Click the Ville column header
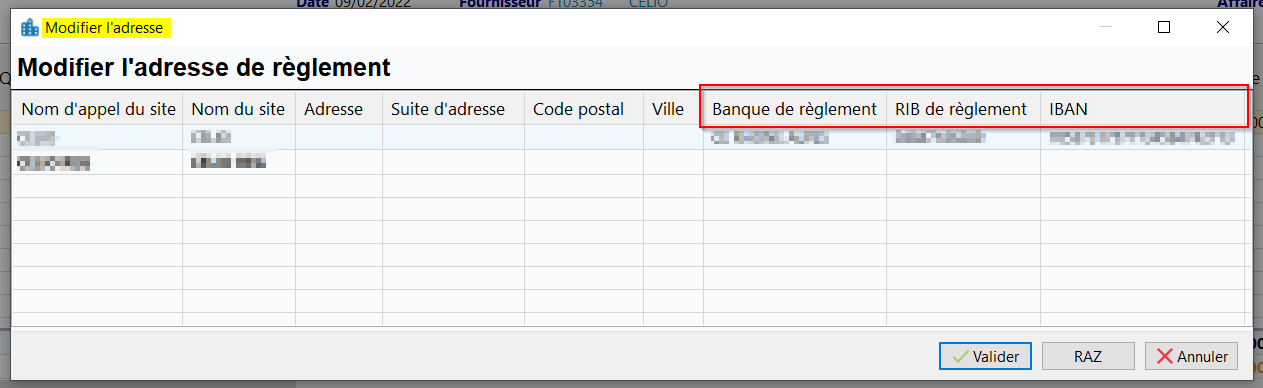 tap(673, 109)
